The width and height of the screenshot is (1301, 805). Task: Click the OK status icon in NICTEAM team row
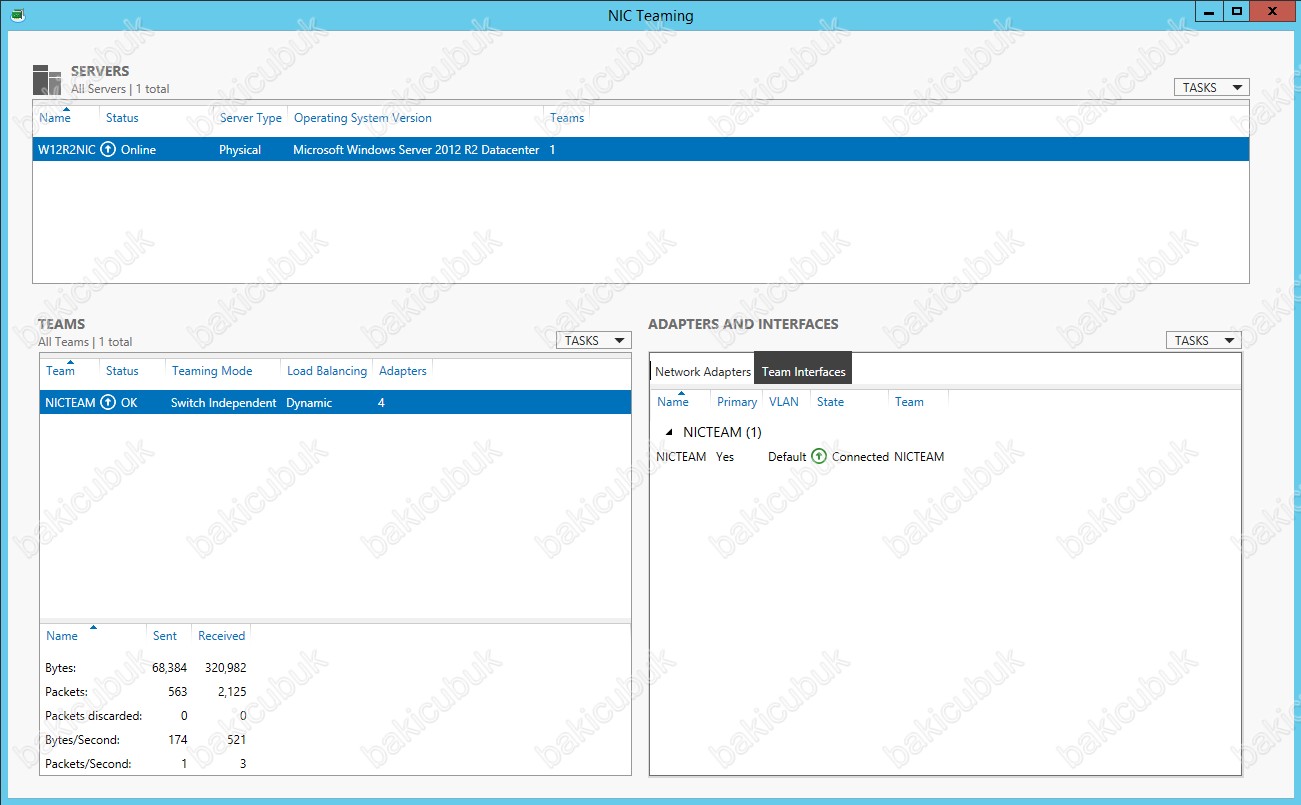108,402
